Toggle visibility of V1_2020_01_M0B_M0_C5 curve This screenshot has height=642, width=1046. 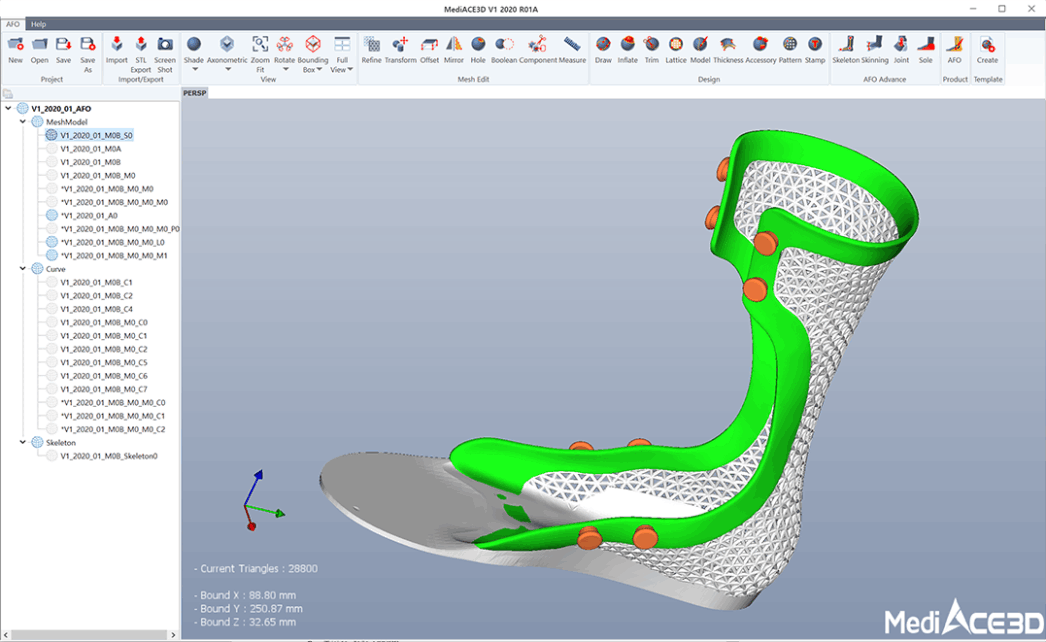point(51,362)
